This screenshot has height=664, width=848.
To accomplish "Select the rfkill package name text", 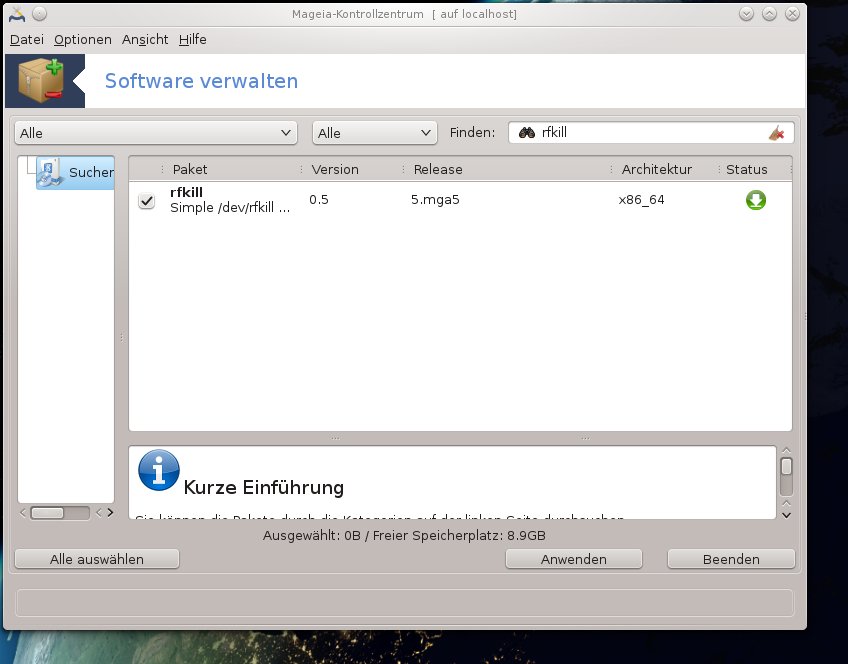I will 187,192.
